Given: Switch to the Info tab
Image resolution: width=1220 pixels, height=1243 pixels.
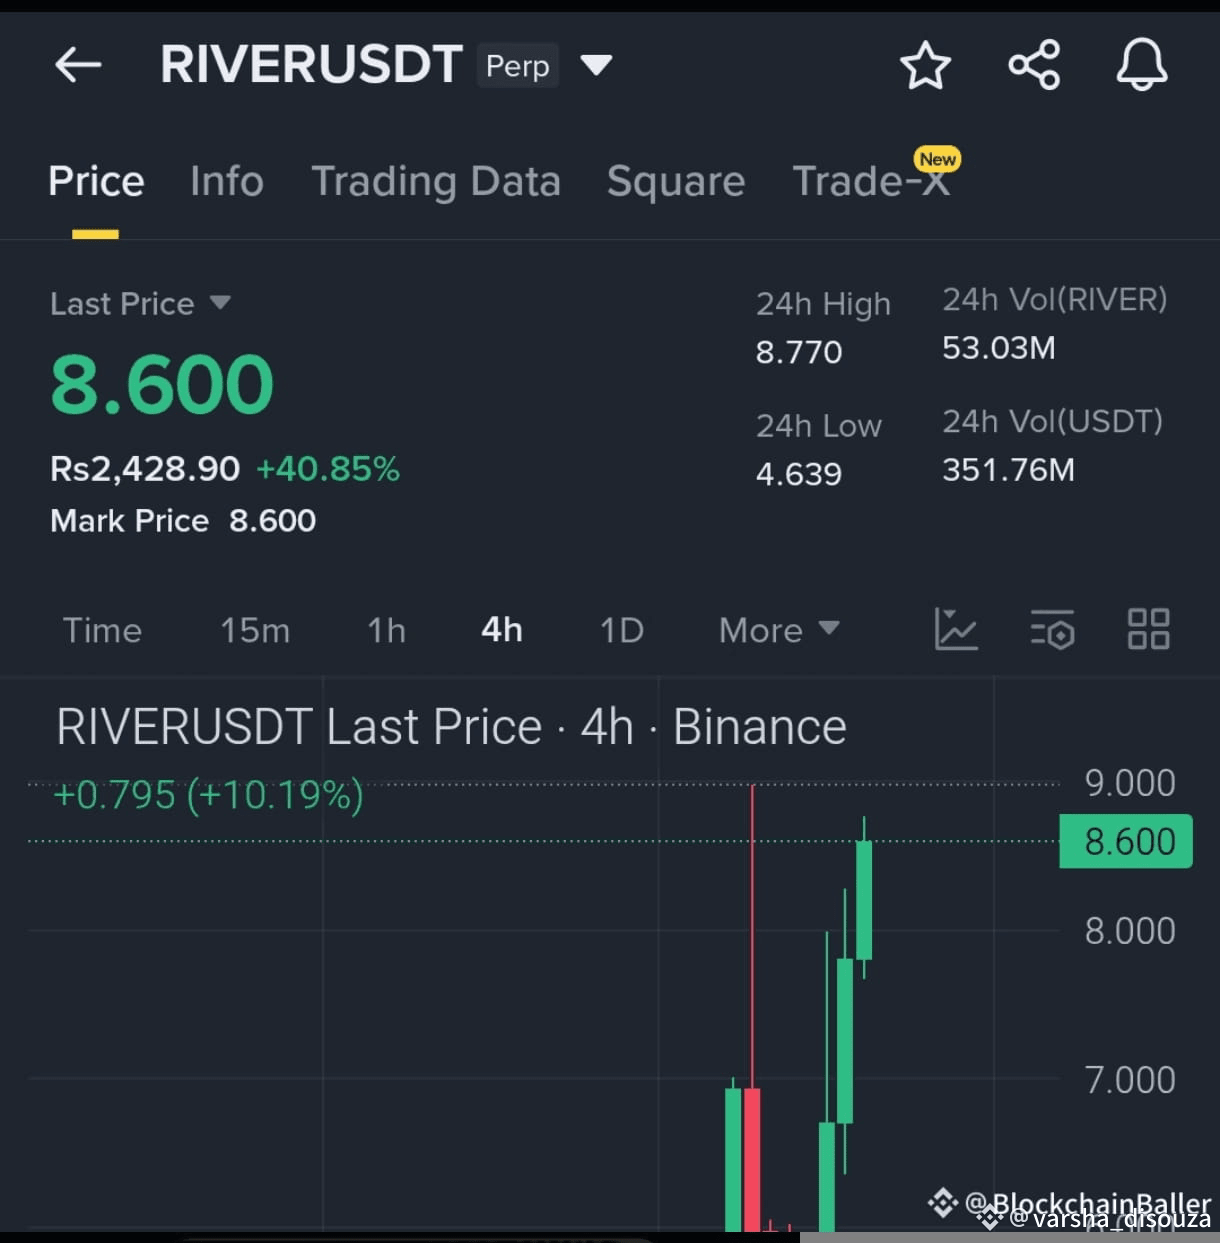Looking at the screenshot, I should coord(227,182).
